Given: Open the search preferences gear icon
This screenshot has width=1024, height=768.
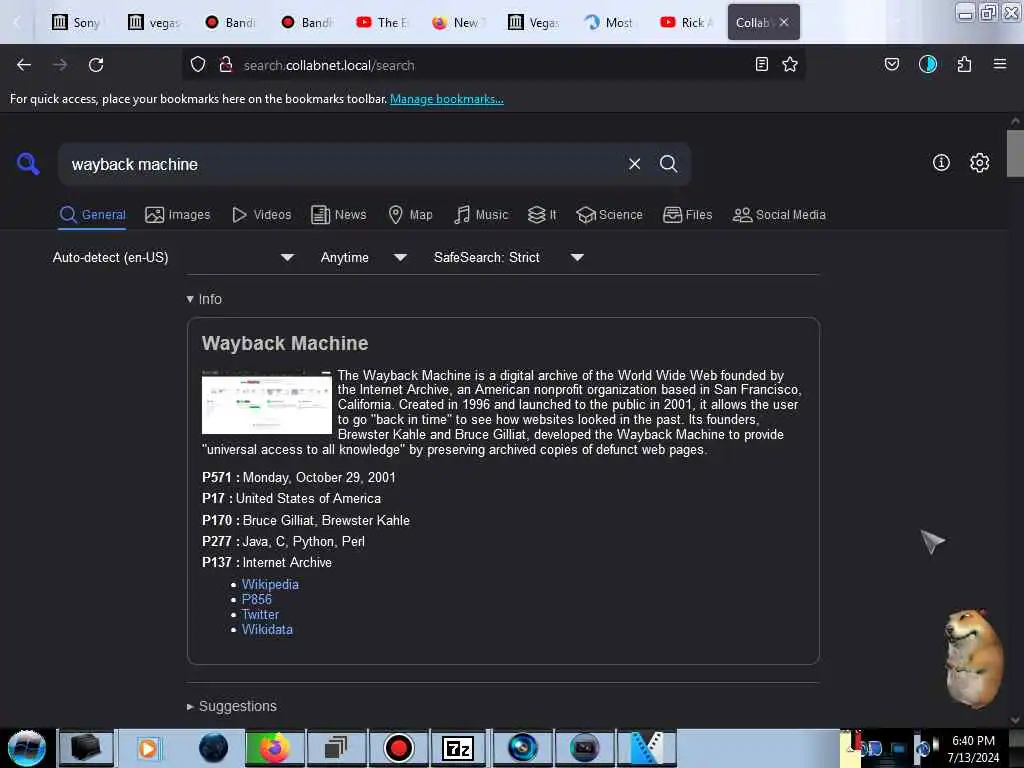Looking at the screenshot, I should point(979,163).
